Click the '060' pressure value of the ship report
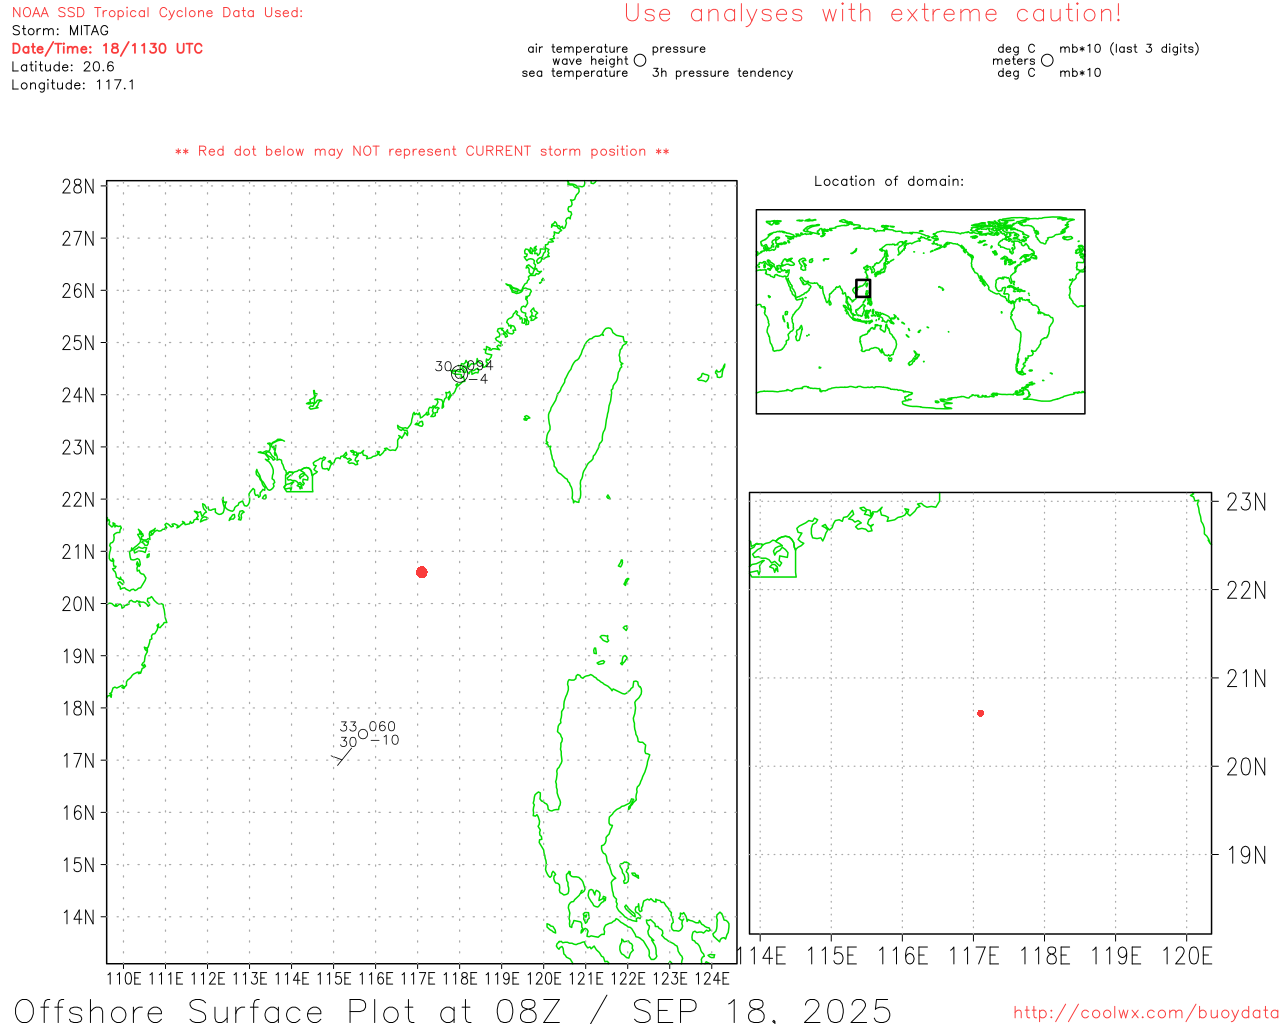Image resolution: width=1280 pixels, height=1024 pixels. coord(382,727)
